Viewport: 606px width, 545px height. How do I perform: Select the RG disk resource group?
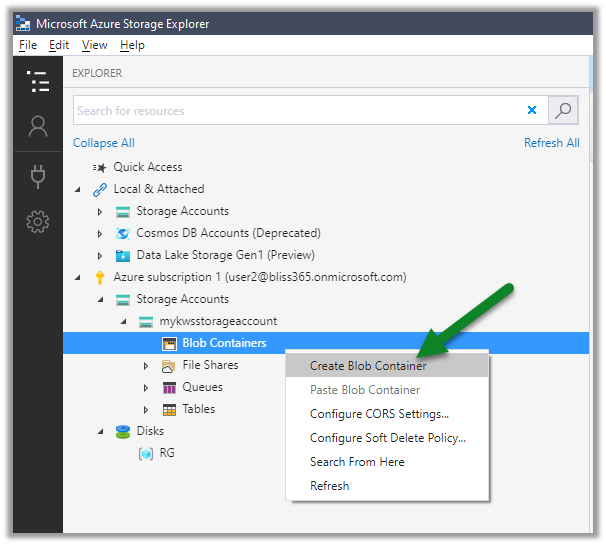coord(167,453)
